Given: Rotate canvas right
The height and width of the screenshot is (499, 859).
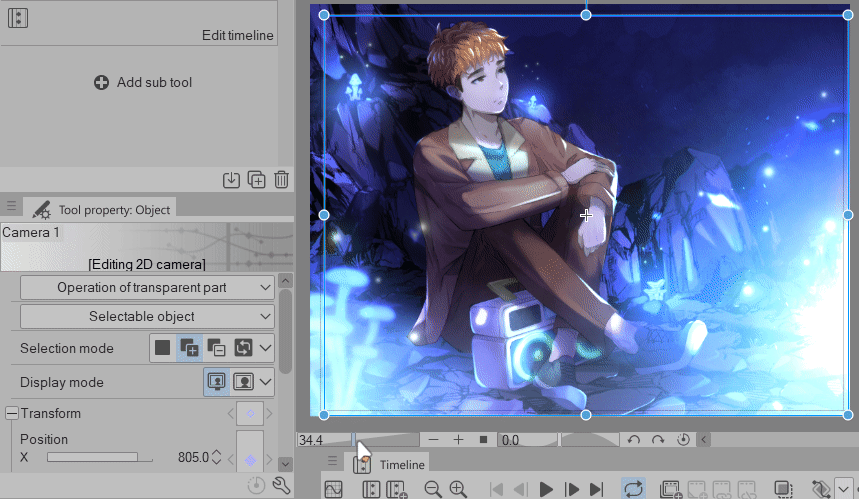Looking at the screenshot, I should [x=658, y=440].
